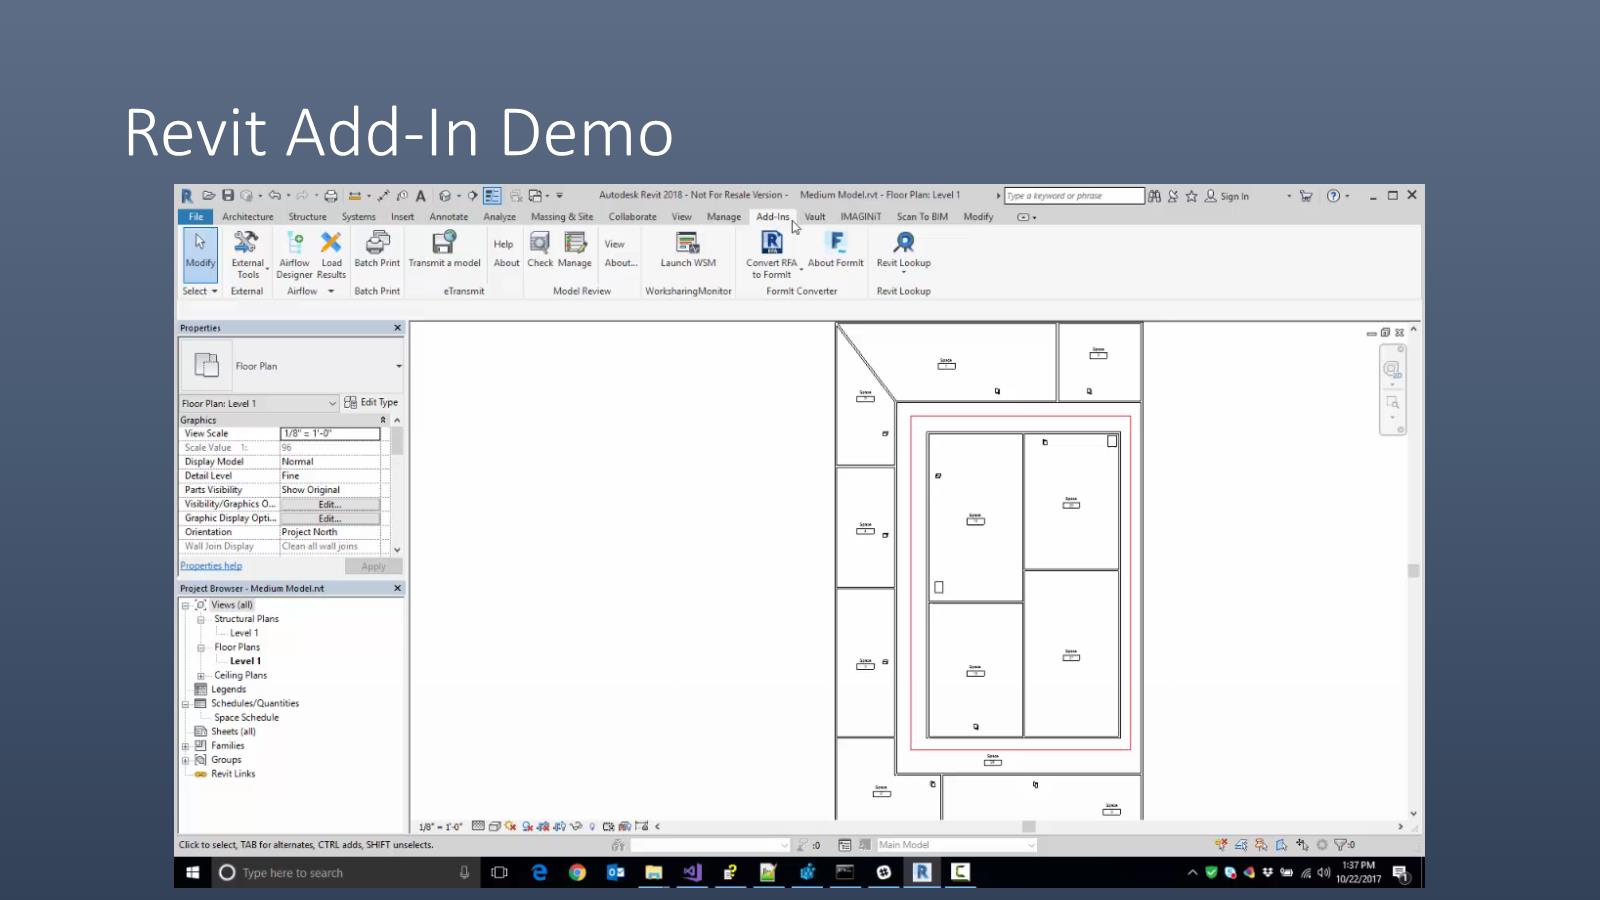The width and height of the screenshot is (1600, 900).
Task: Save project using quick access Save icon
Action: 228,196
